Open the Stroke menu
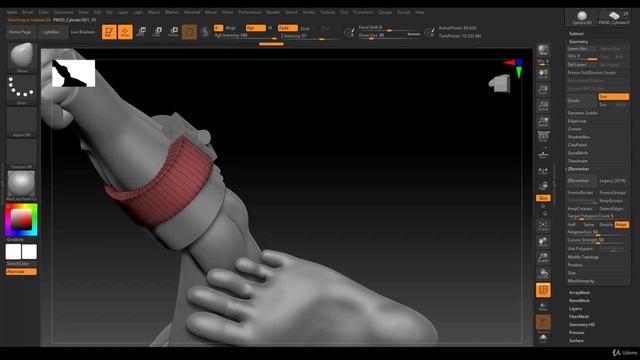 309,12
